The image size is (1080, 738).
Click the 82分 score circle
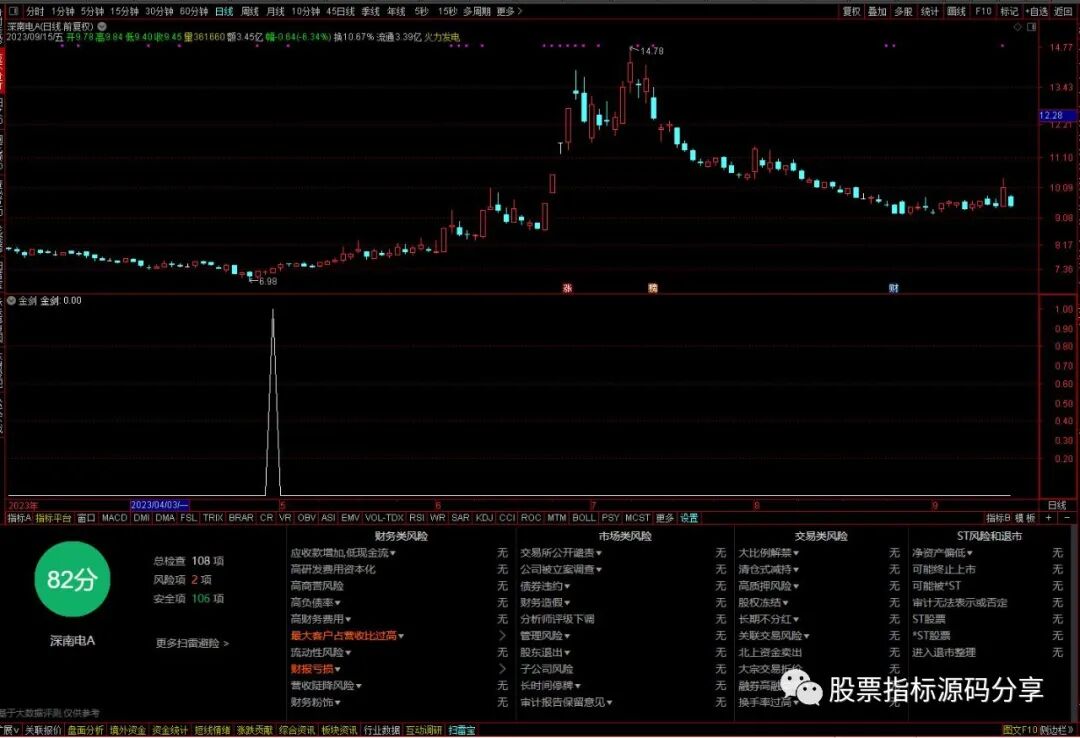click(x=72, y=580)
